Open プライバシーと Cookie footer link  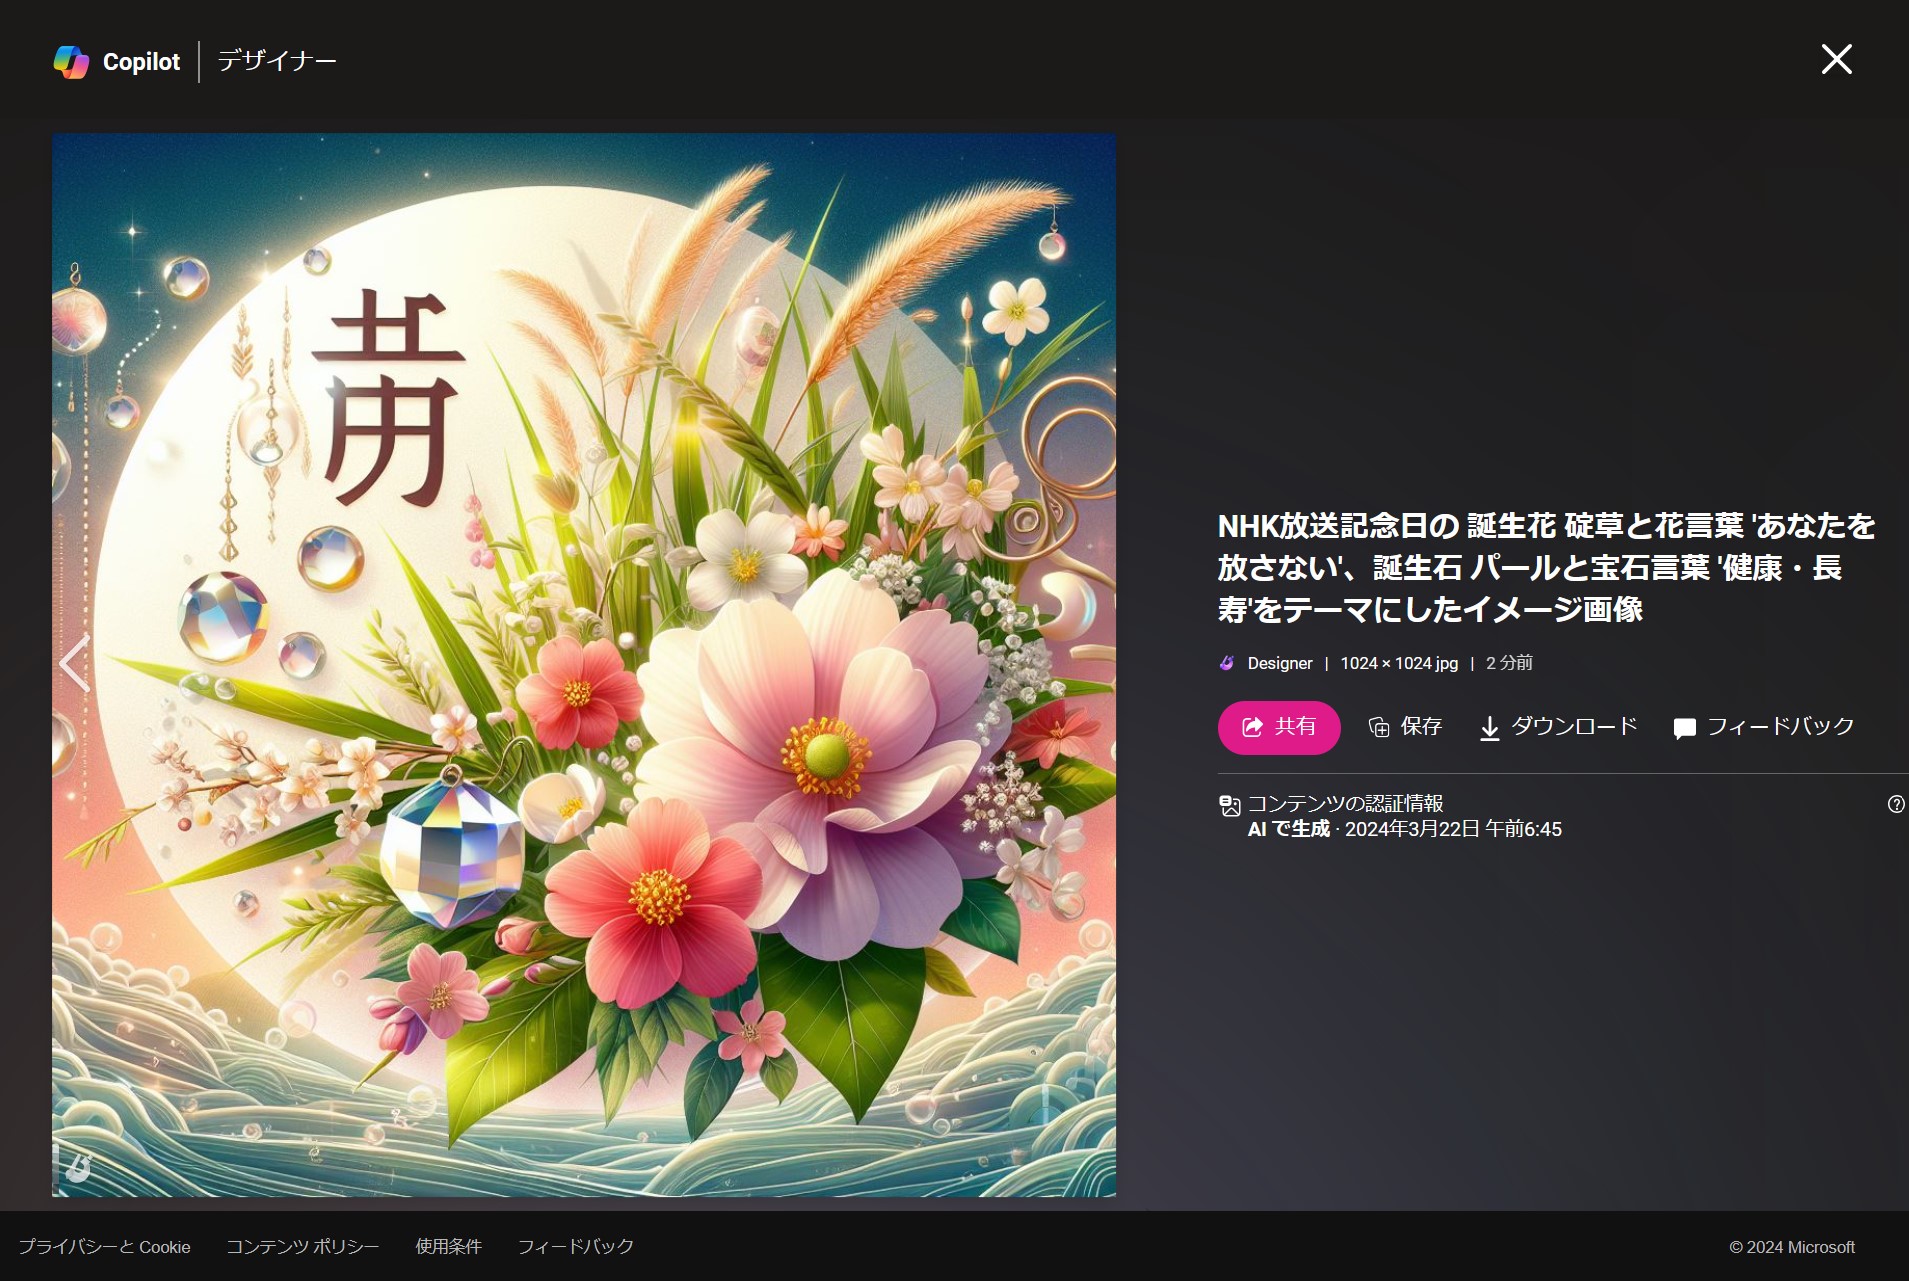104,1247
